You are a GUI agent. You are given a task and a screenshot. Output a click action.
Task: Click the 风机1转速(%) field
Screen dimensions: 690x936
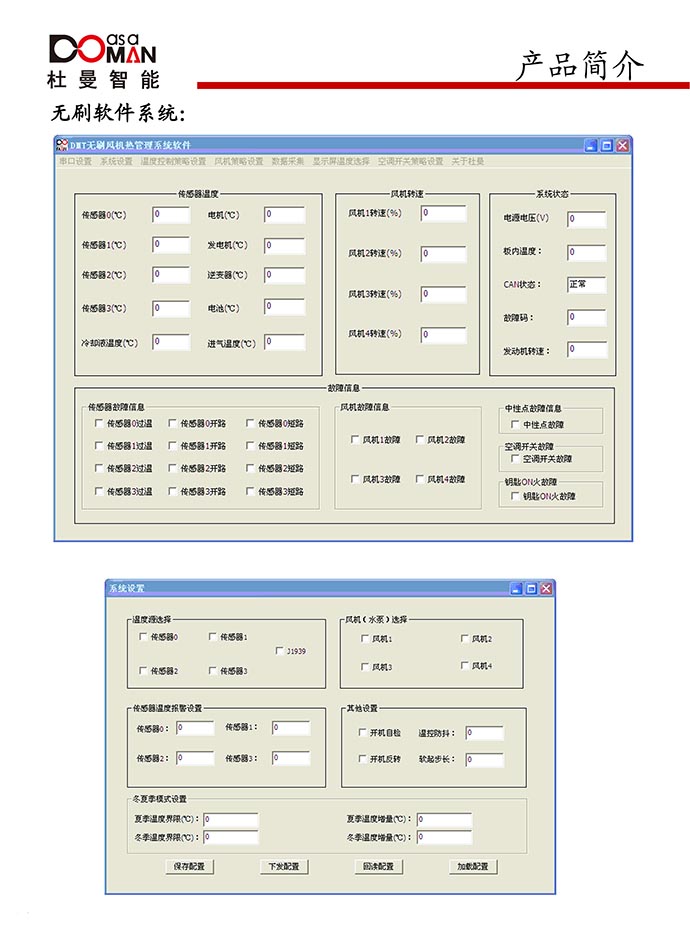point(443,213)
